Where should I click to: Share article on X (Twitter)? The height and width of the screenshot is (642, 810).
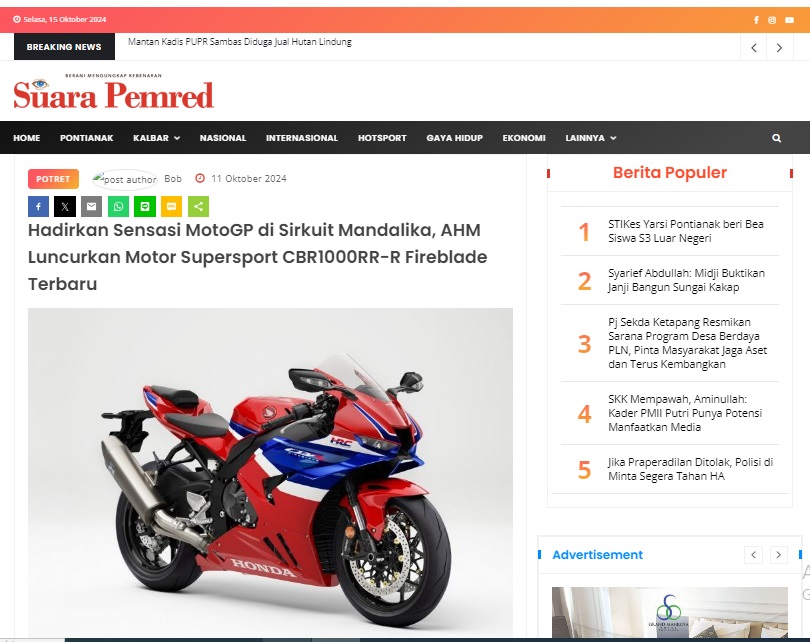pyautogui.click(x=65, y=207)
